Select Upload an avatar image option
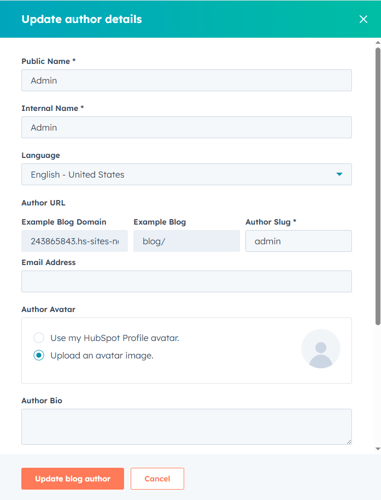 [39, 355]
